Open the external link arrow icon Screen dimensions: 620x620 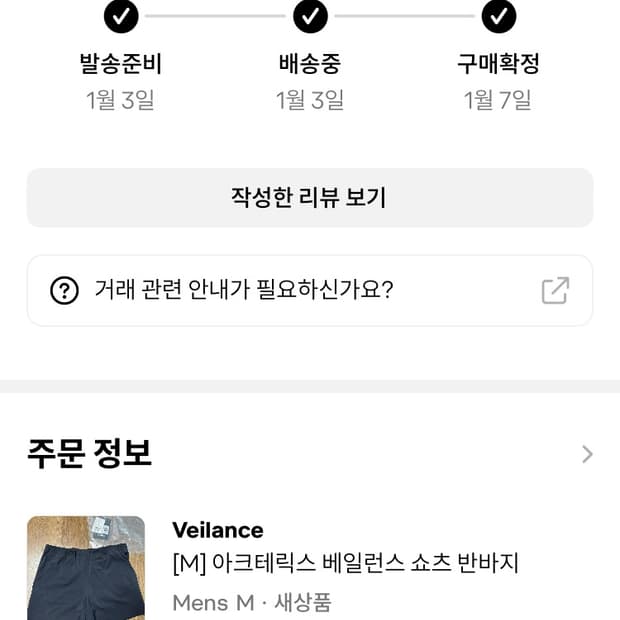555,290
